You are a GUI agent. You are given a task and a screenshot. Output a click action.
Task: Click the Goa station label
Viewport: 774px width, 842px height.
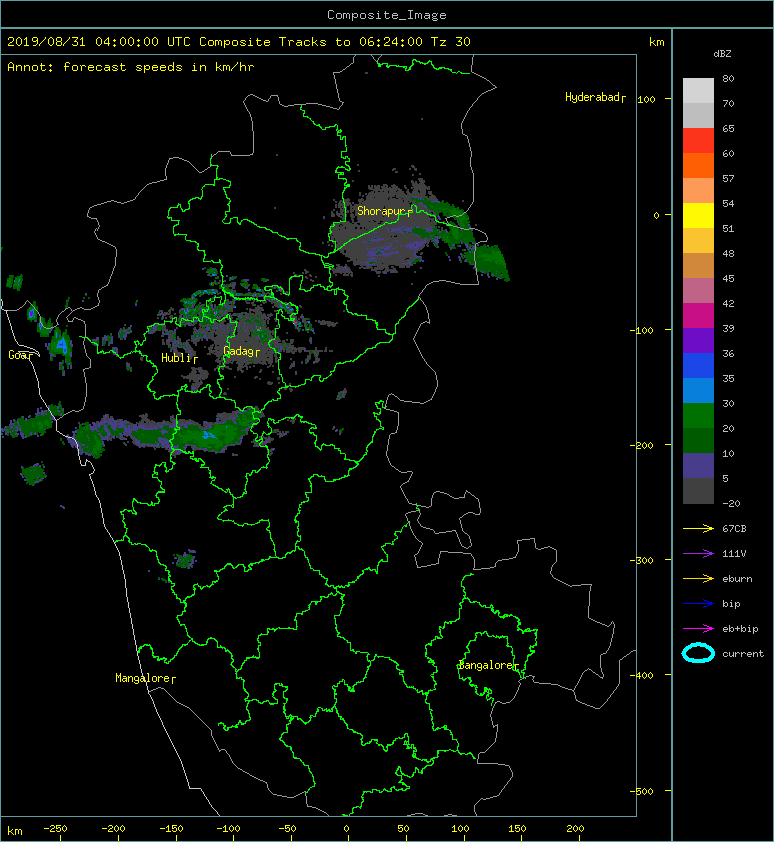[20, 355]
